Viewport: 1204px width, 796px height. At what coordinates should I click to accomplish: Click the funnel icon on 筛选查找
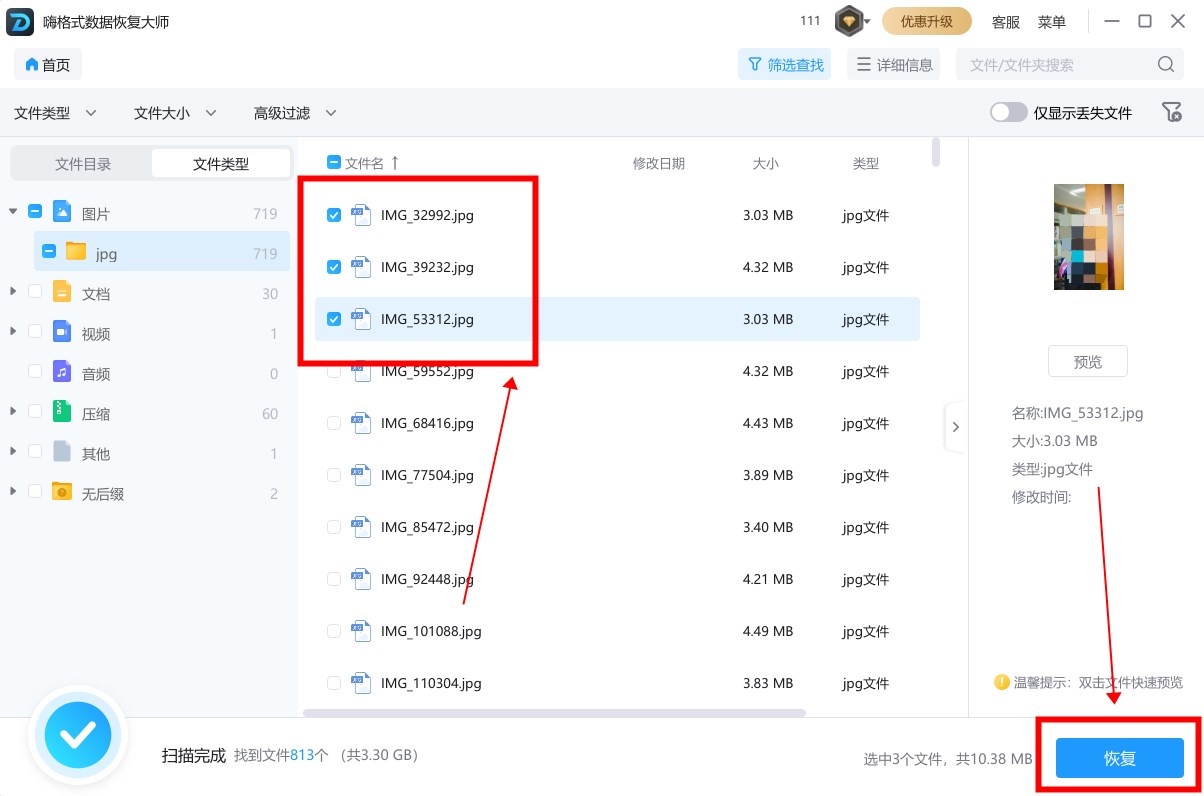tap(755, 65)
